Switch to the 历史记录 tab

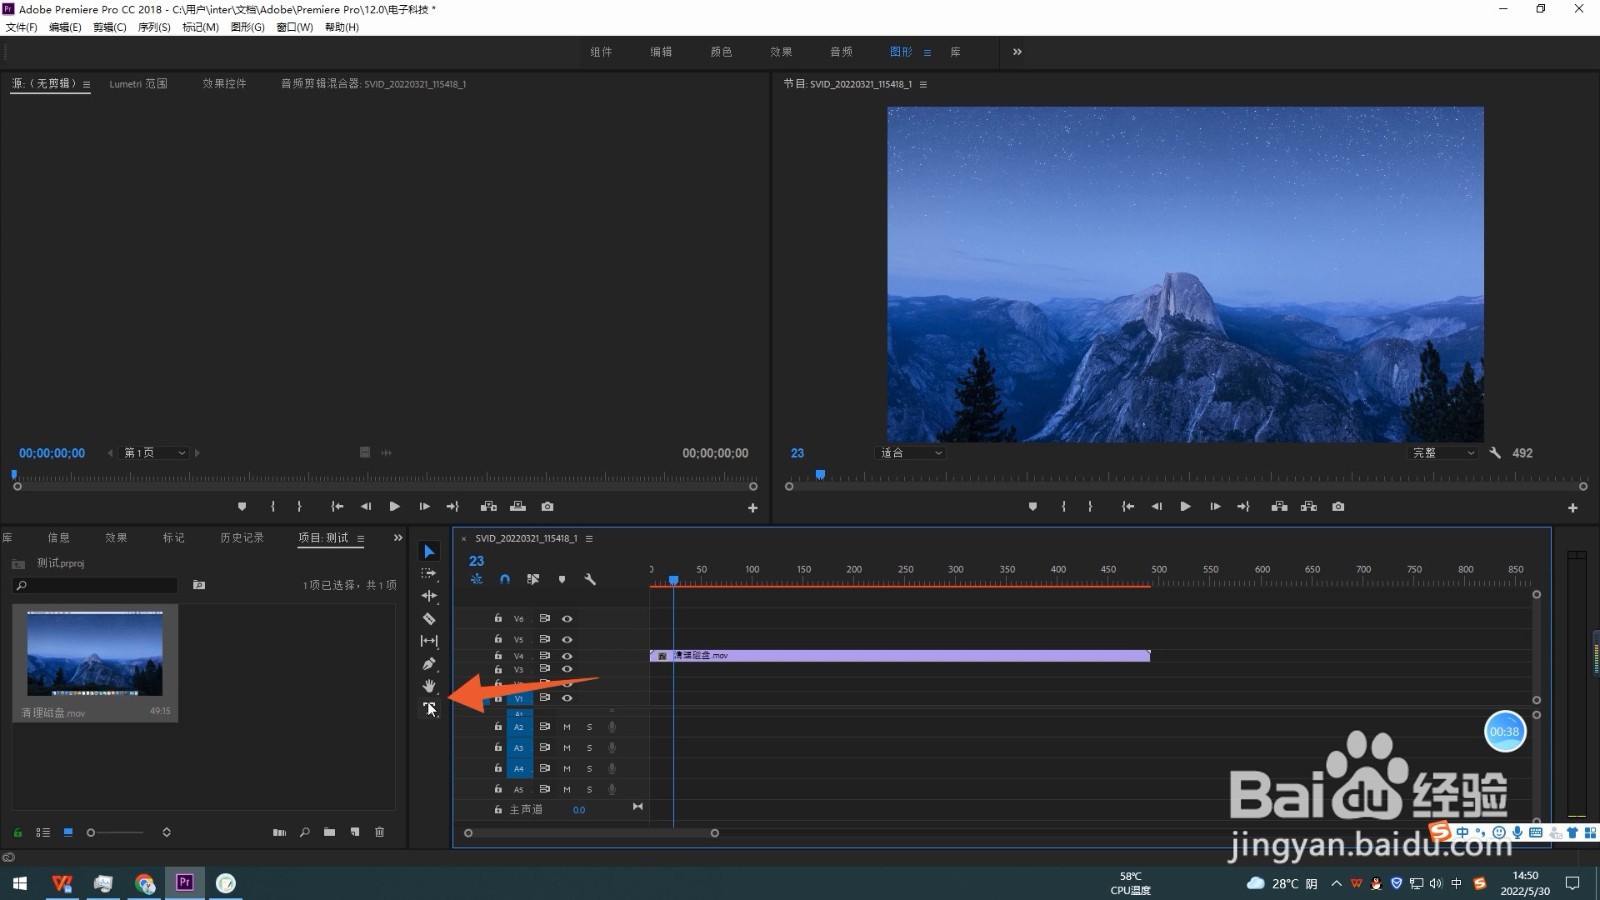242,538
